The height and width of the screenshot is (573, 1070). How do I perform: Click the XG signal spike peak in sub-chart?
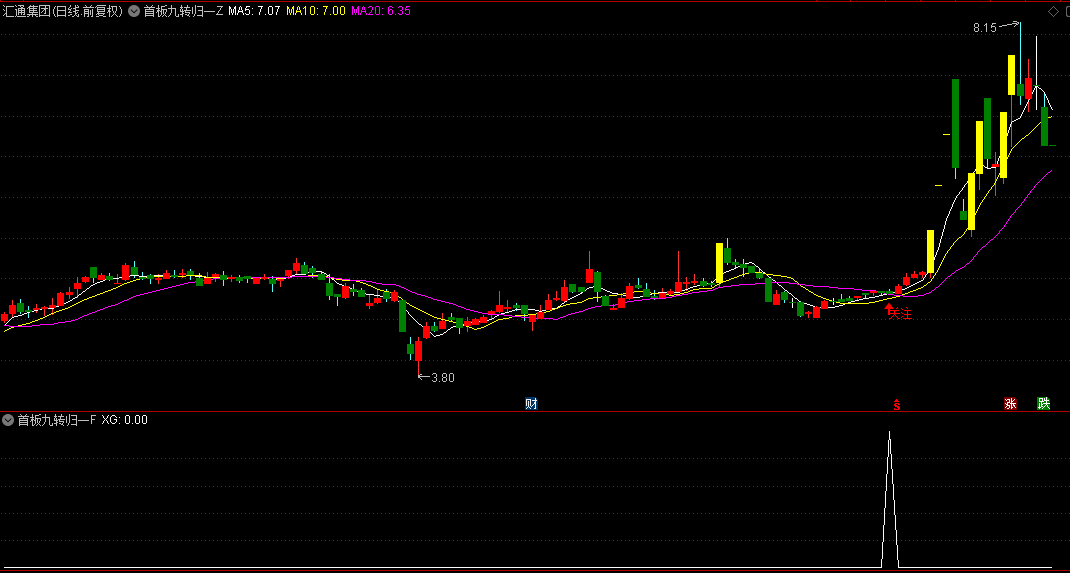(889, 432)
